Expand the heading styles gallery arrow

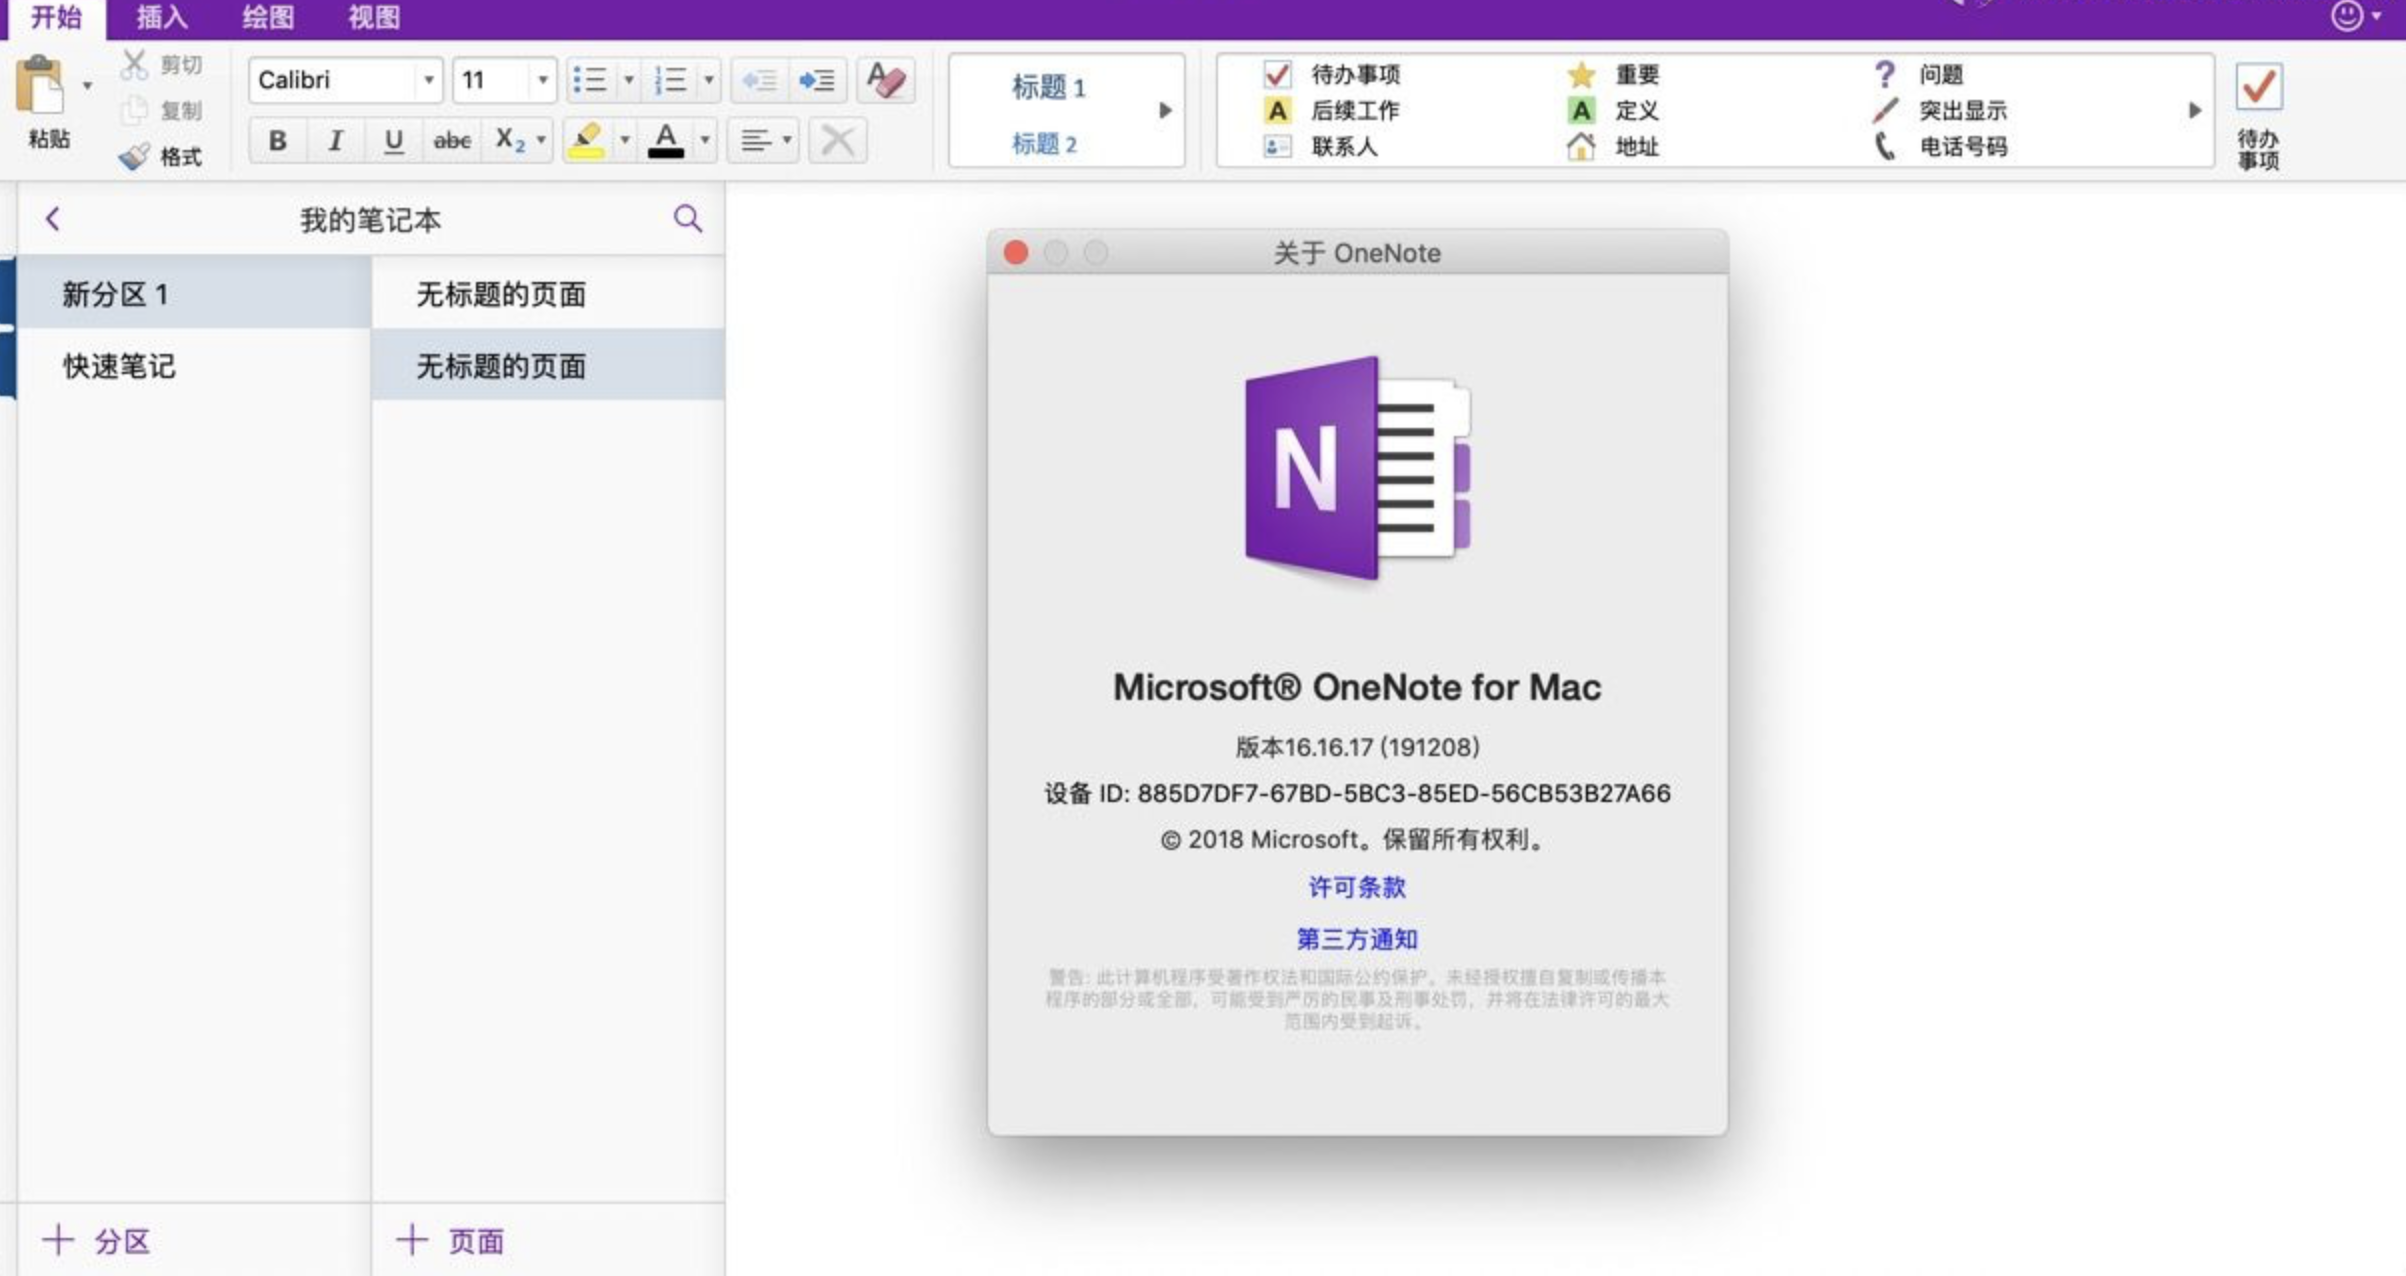(1165, 110)
